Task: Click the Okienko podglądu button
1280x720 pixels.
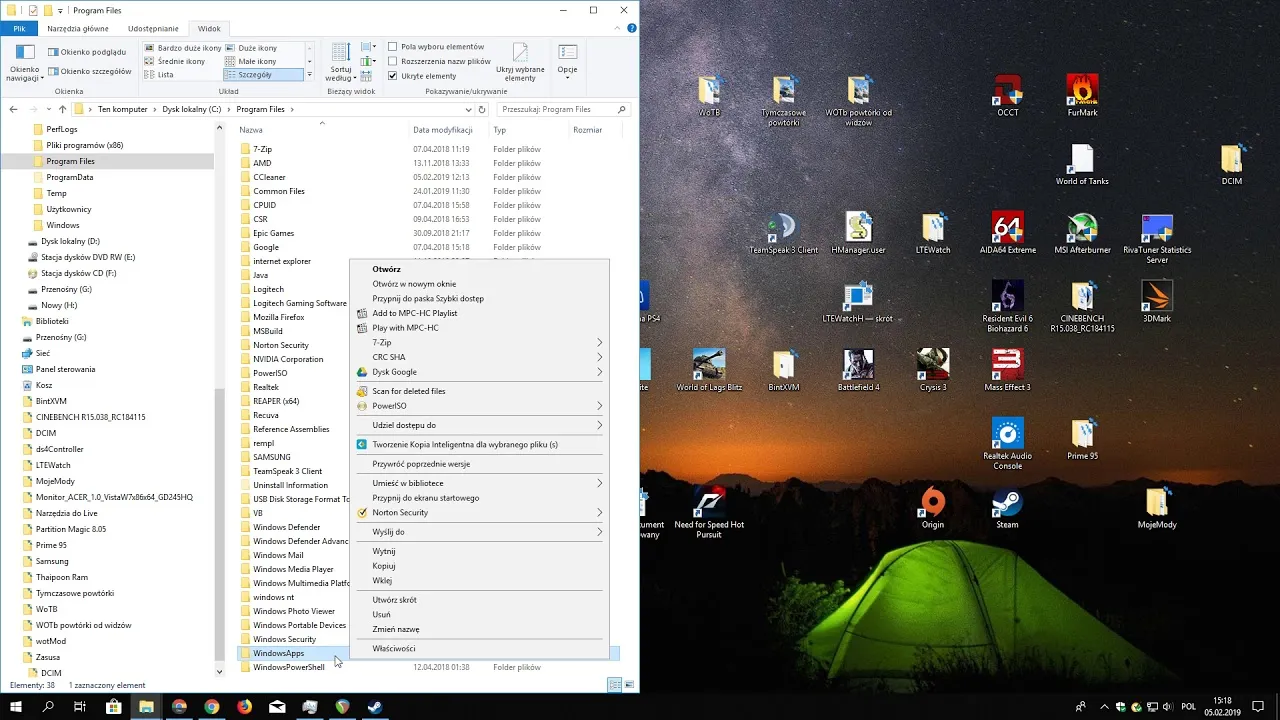Action: [84, 52]
